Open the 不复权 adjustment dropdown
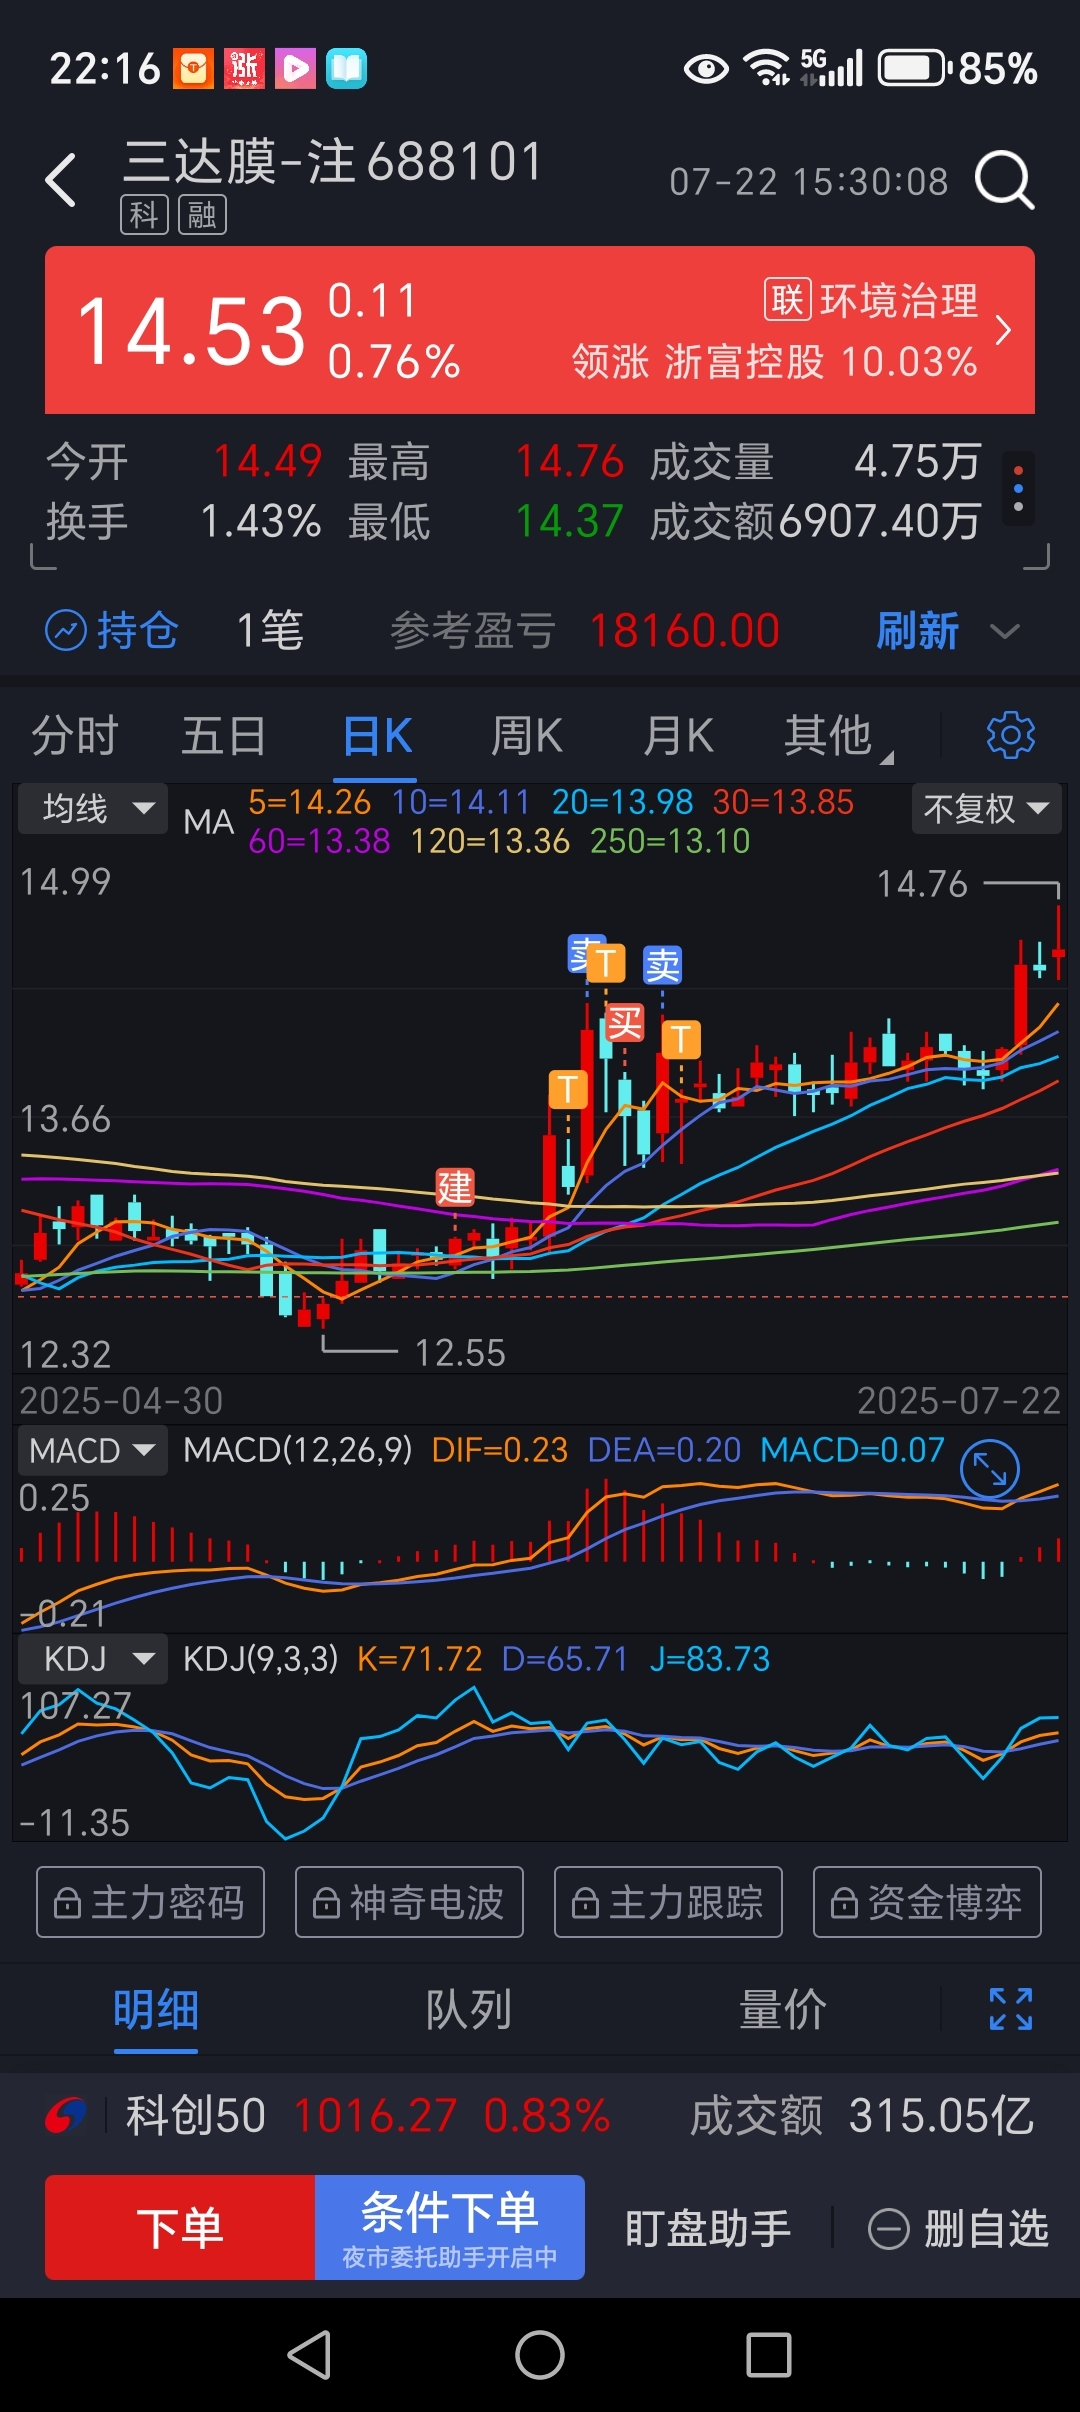This screenshot has height=2412, width=1080. point(986,808)
